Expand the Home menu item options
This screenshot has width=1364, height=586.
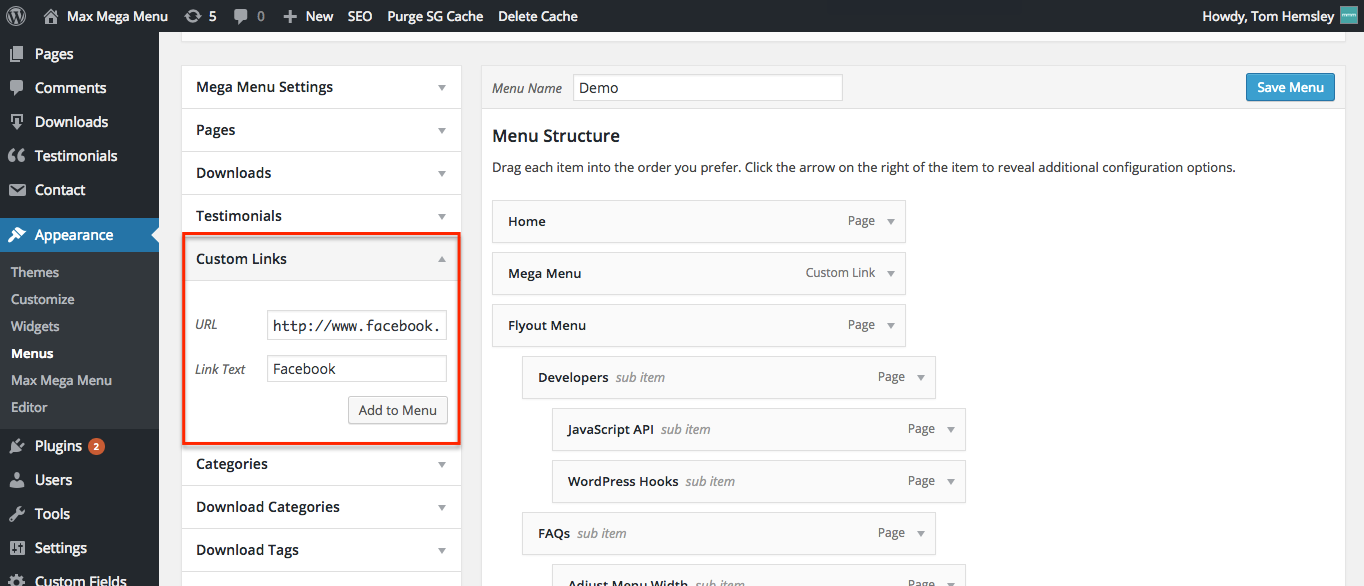[891, 222]
